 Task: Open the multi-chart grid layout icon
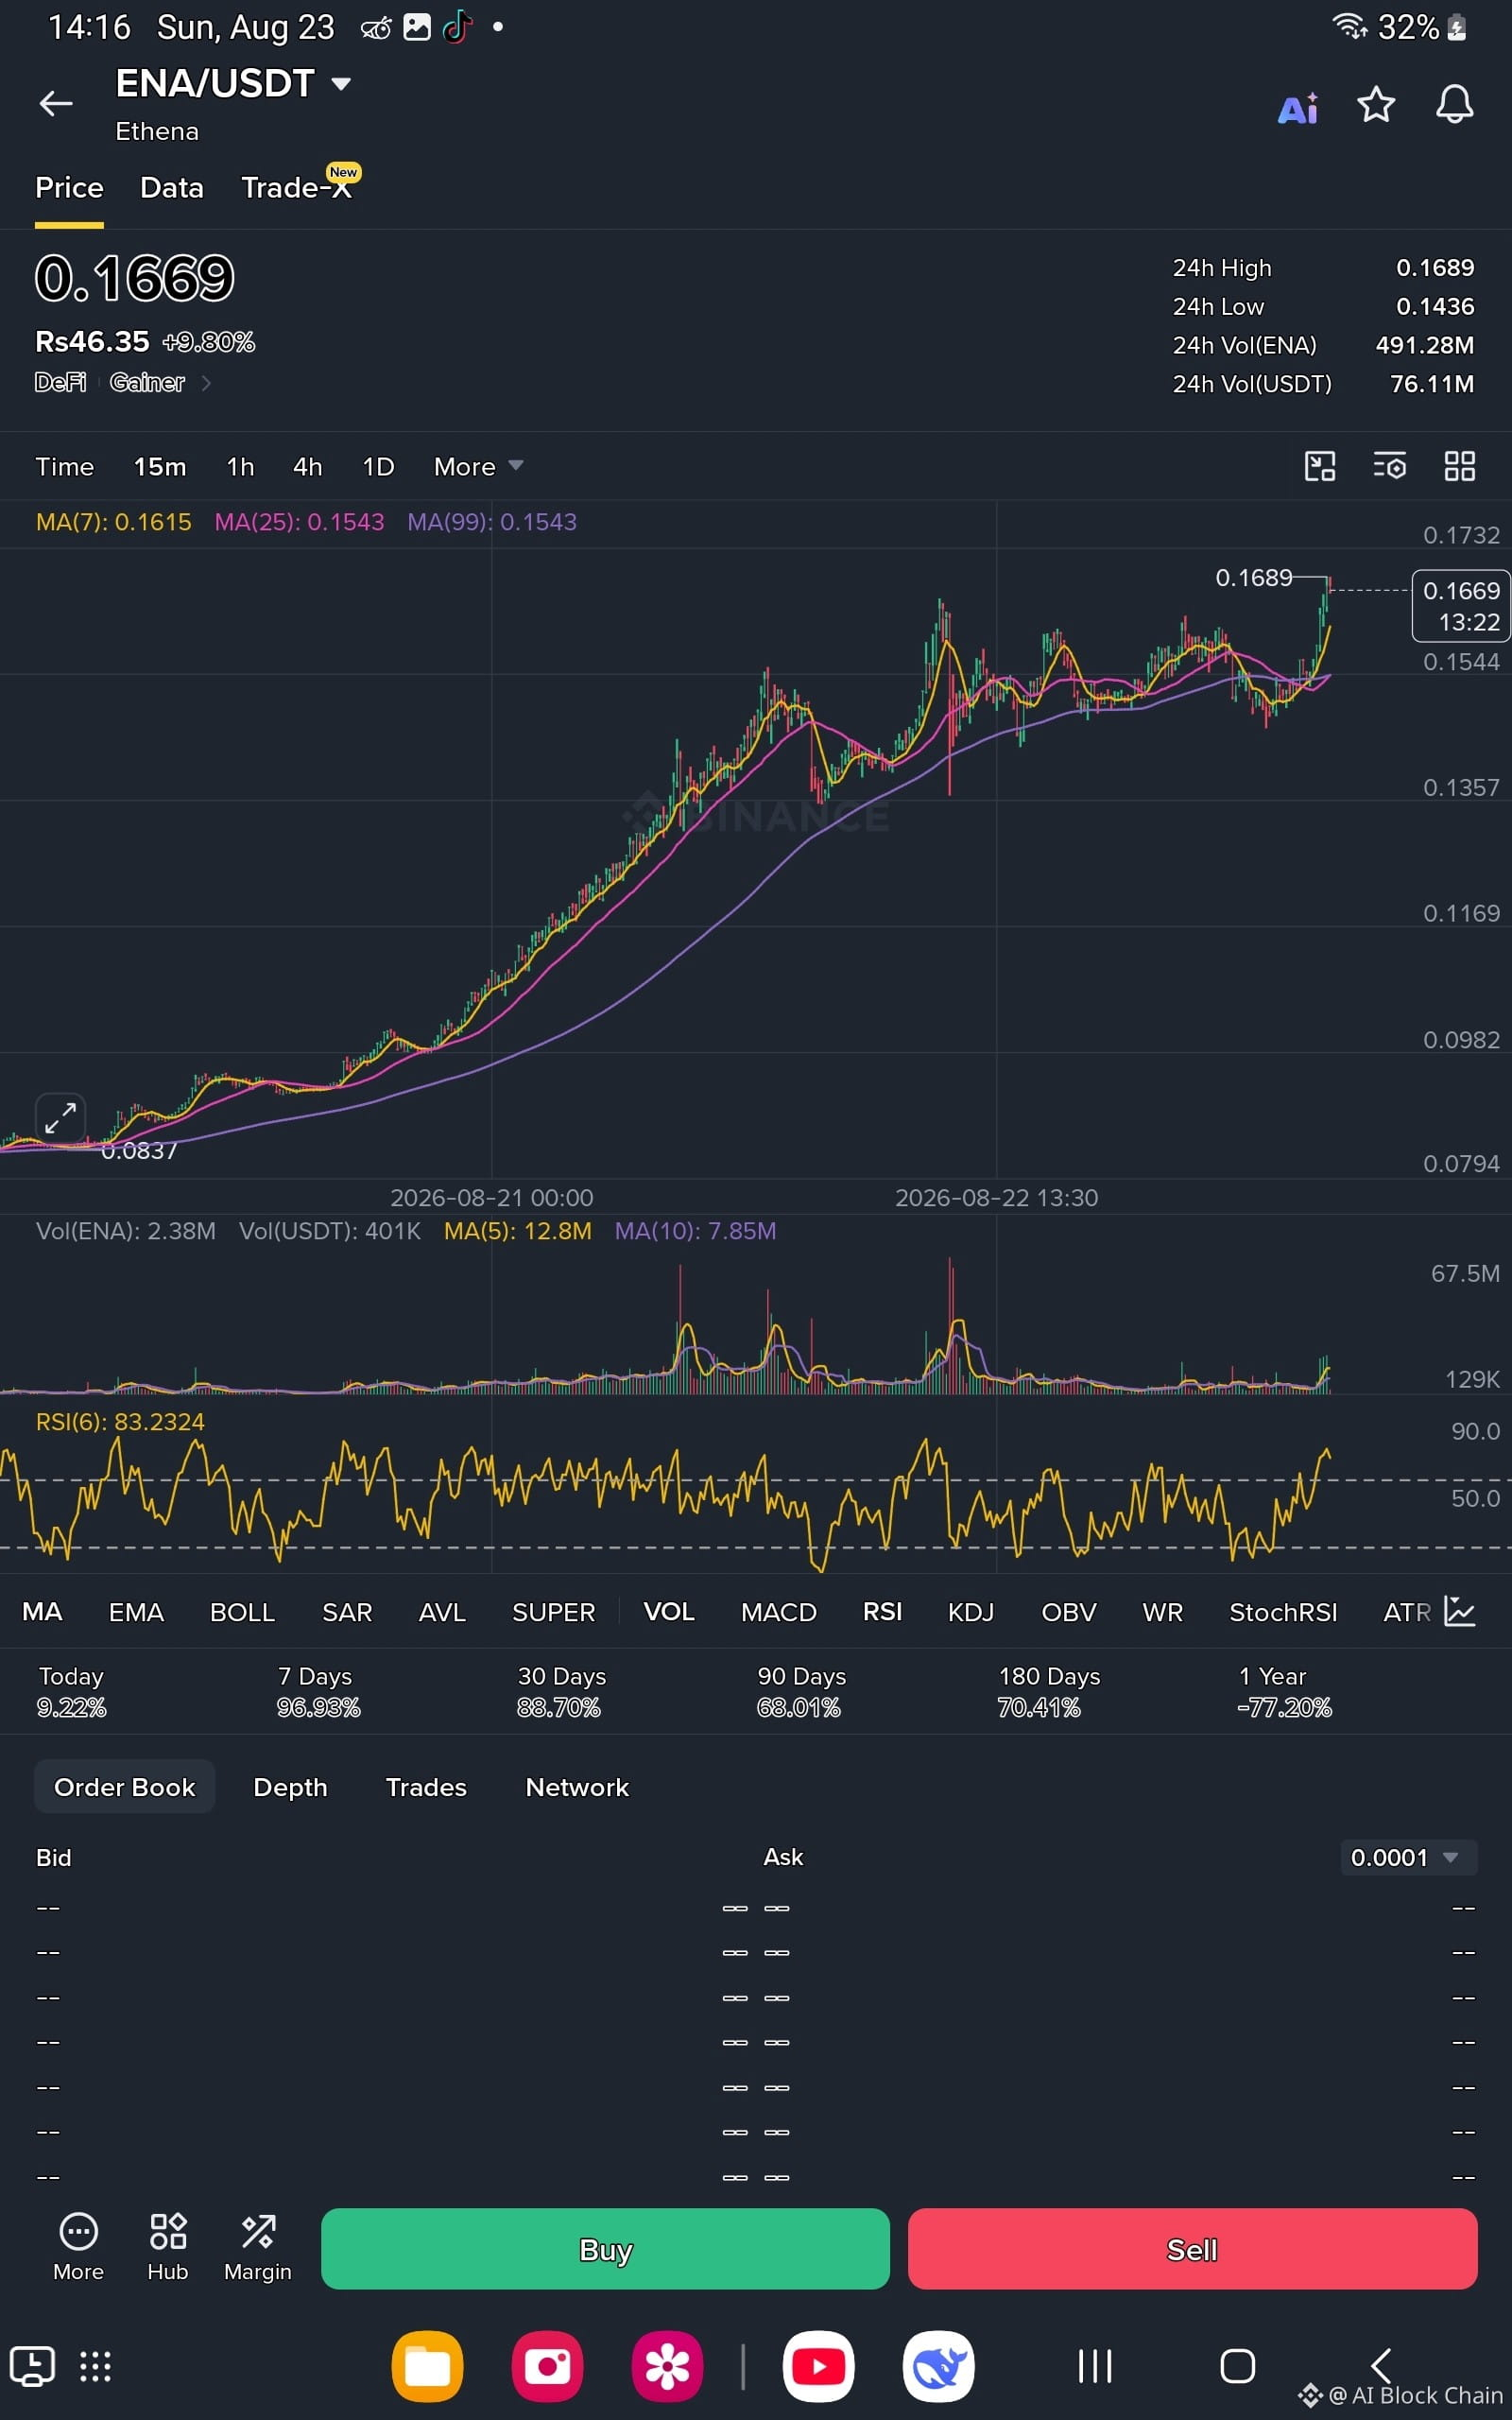[1460, 466]
